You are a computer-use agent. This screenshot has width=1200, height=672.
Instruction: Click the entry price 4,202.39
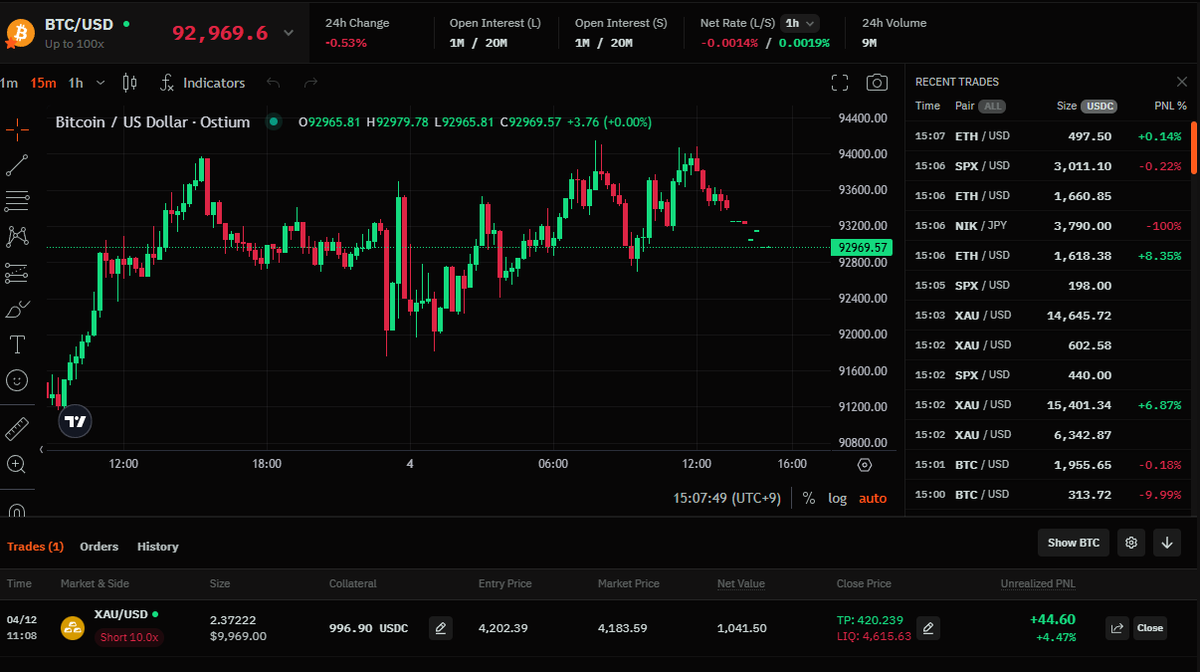(x=503, y=628)
